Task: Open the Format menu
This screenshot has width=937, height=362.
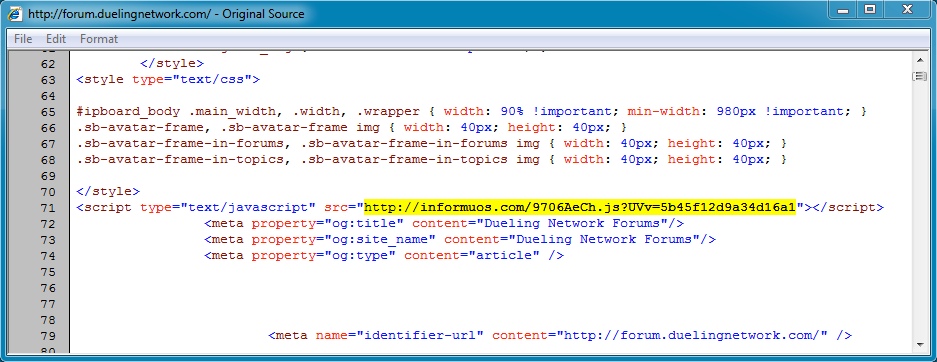Action: pyautogui.click(x=99, y=39)
